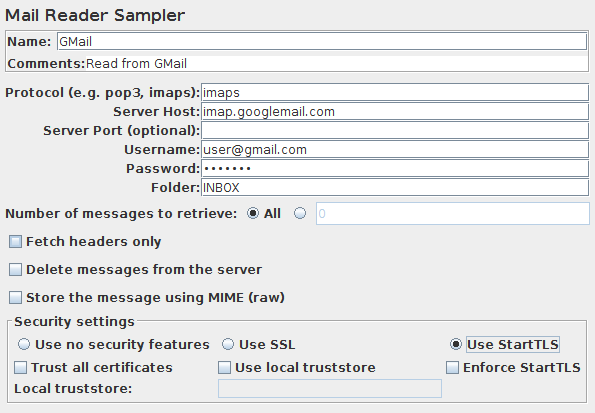Screen dimensions: 595x413
Task: Enable Fetch headers only checkbox
Action: tap(15, 242)
